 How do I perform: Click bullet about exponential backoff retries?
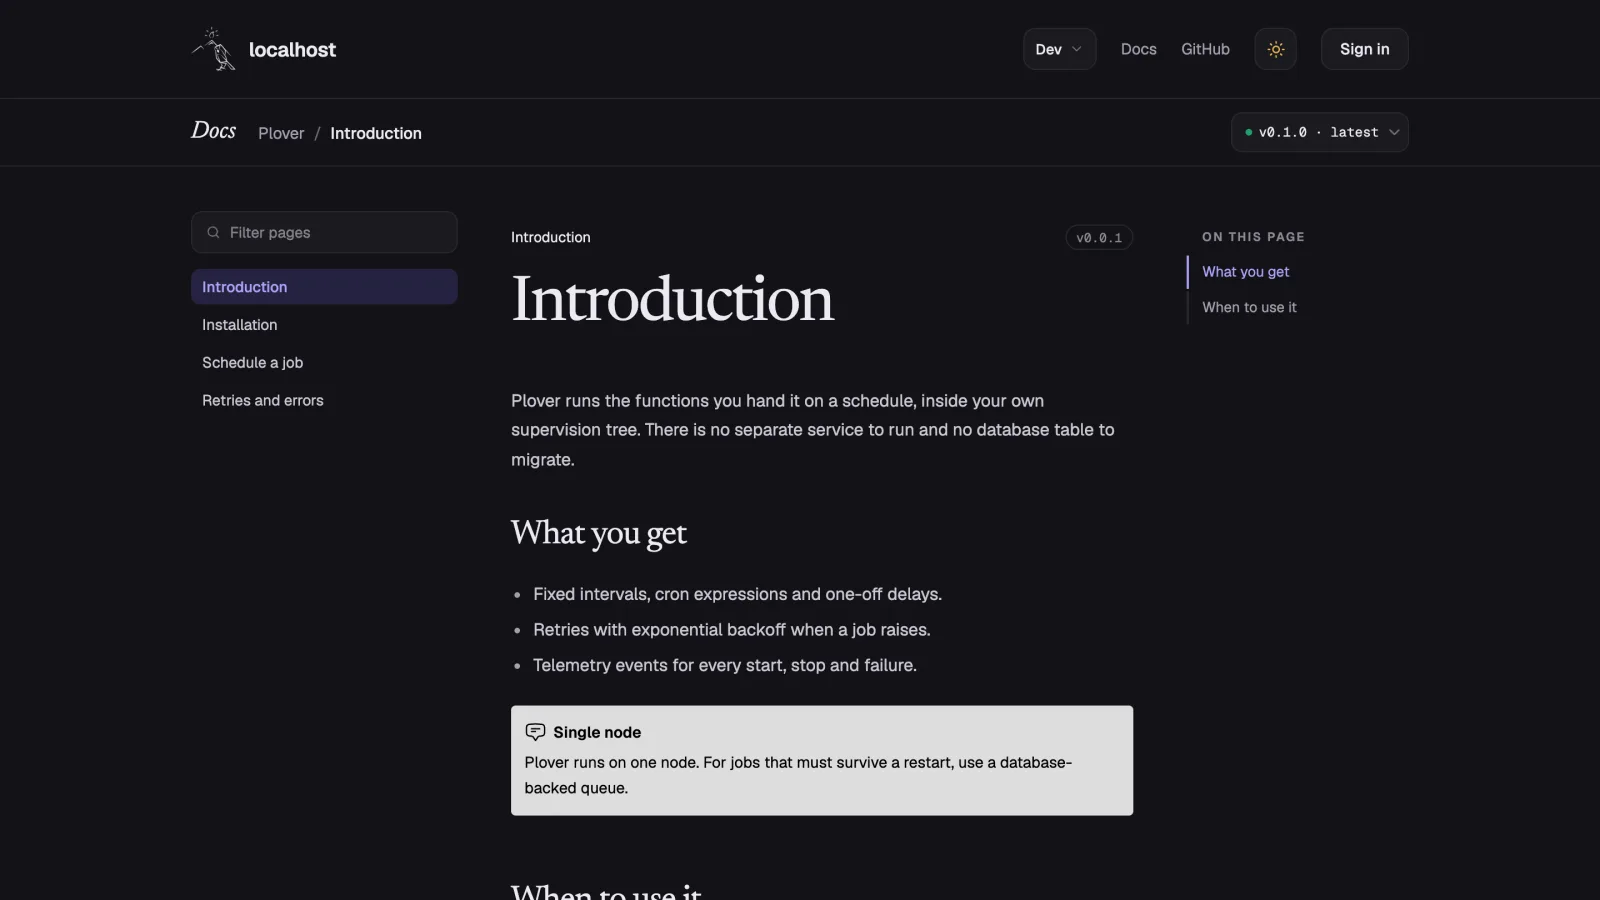(x=731, y=630)
